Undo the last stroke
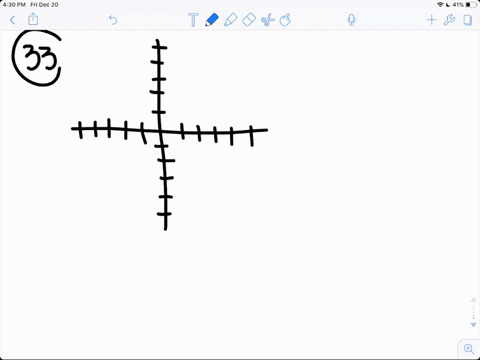Image resolution: width=480 pixels, height=360 pixels. tap(113, 20)
